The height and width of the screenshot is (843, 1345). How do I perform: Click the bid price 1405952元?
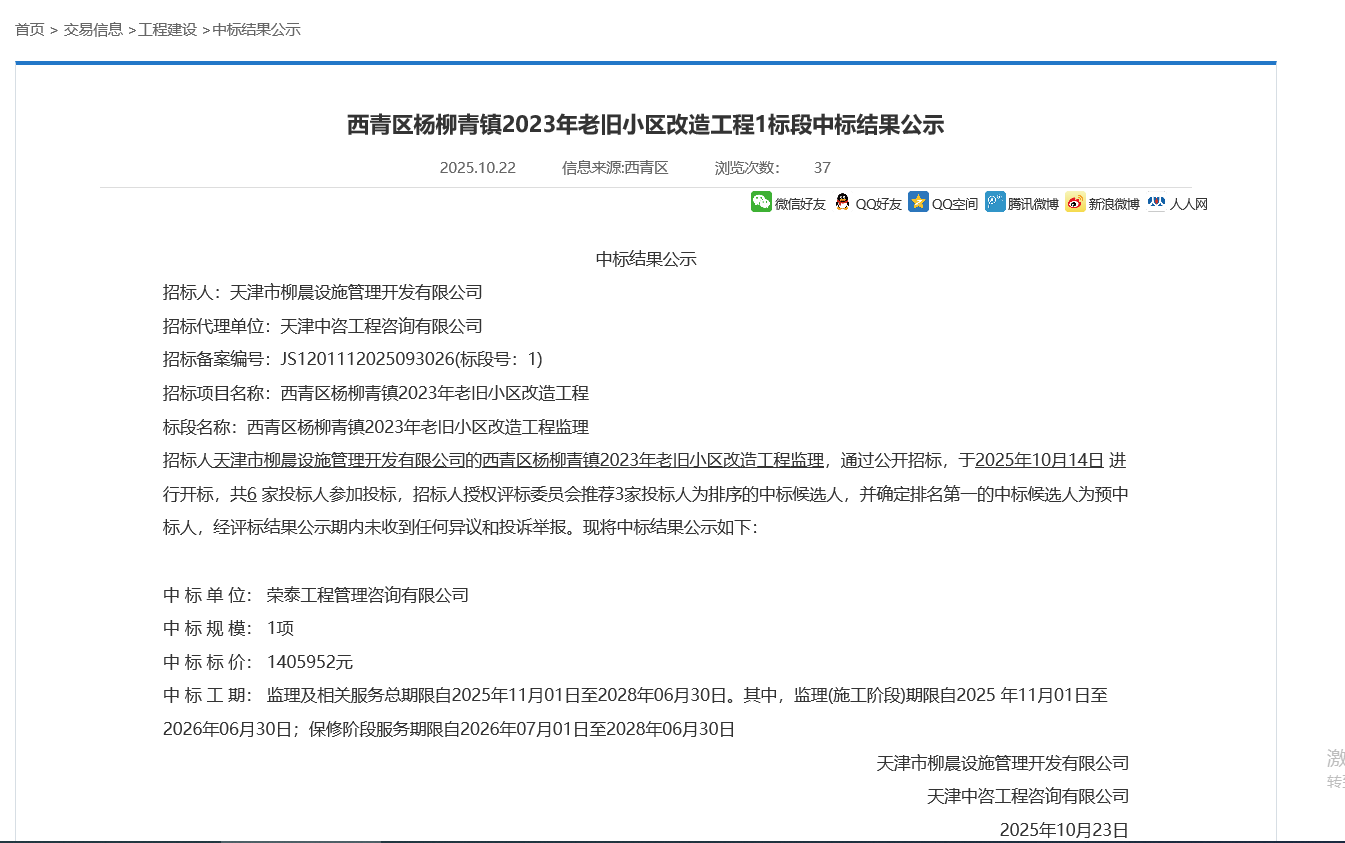(309, 662)
